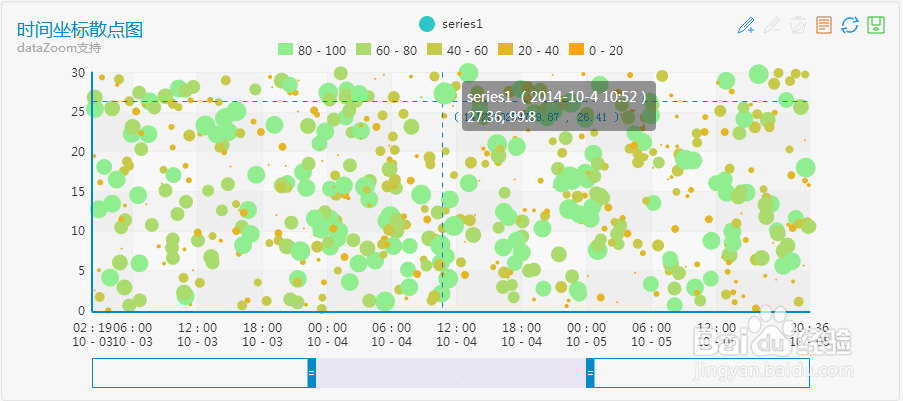Viewport: 903px width, 401px height.
Task: Toggle the 0 - 20 range swatch
Action: click(576, 50)
